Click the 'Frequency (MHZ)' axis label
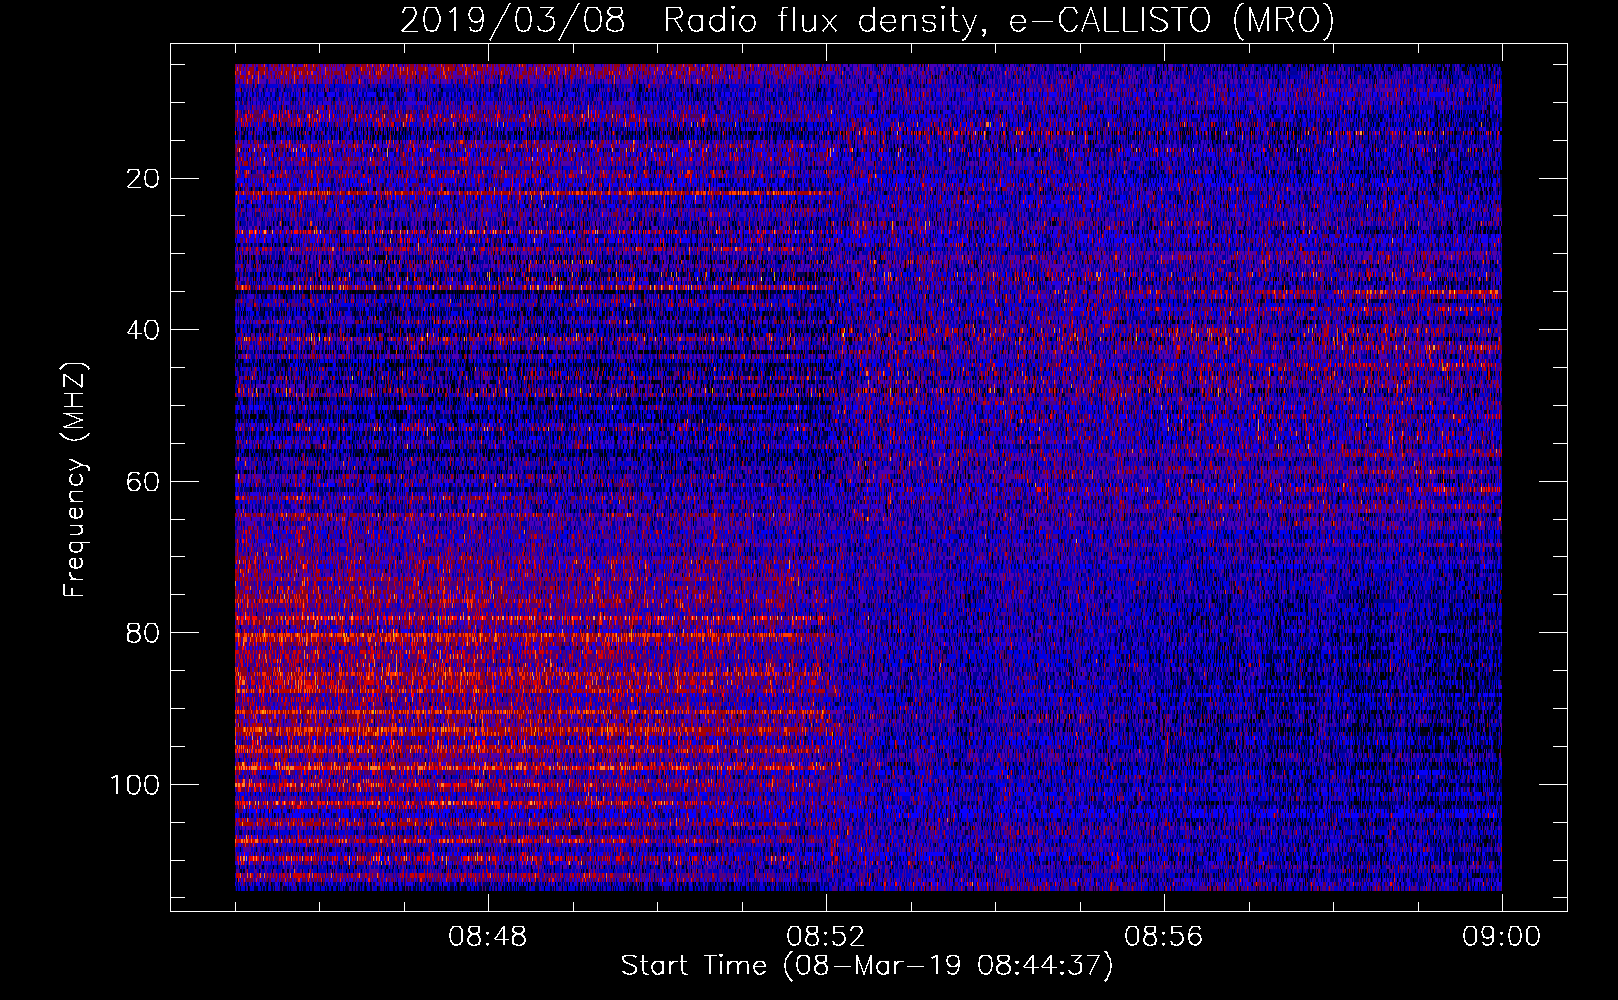This screenshot has width=1618, height=1000. 75,479
